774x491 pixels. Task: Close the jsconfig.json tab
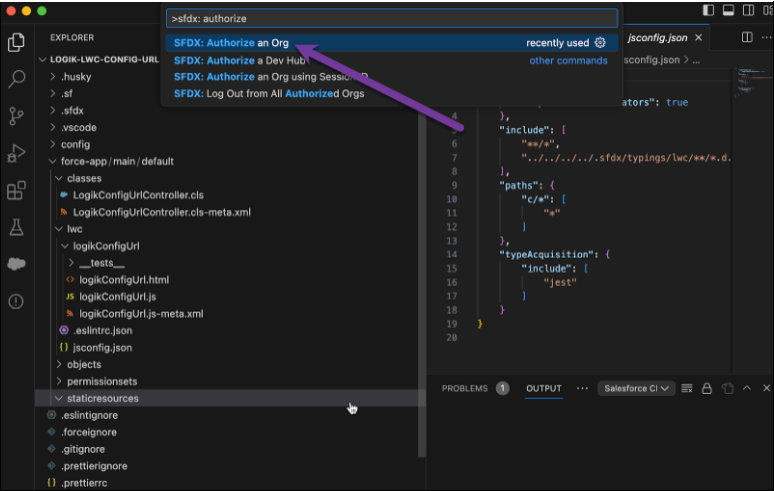698,38
